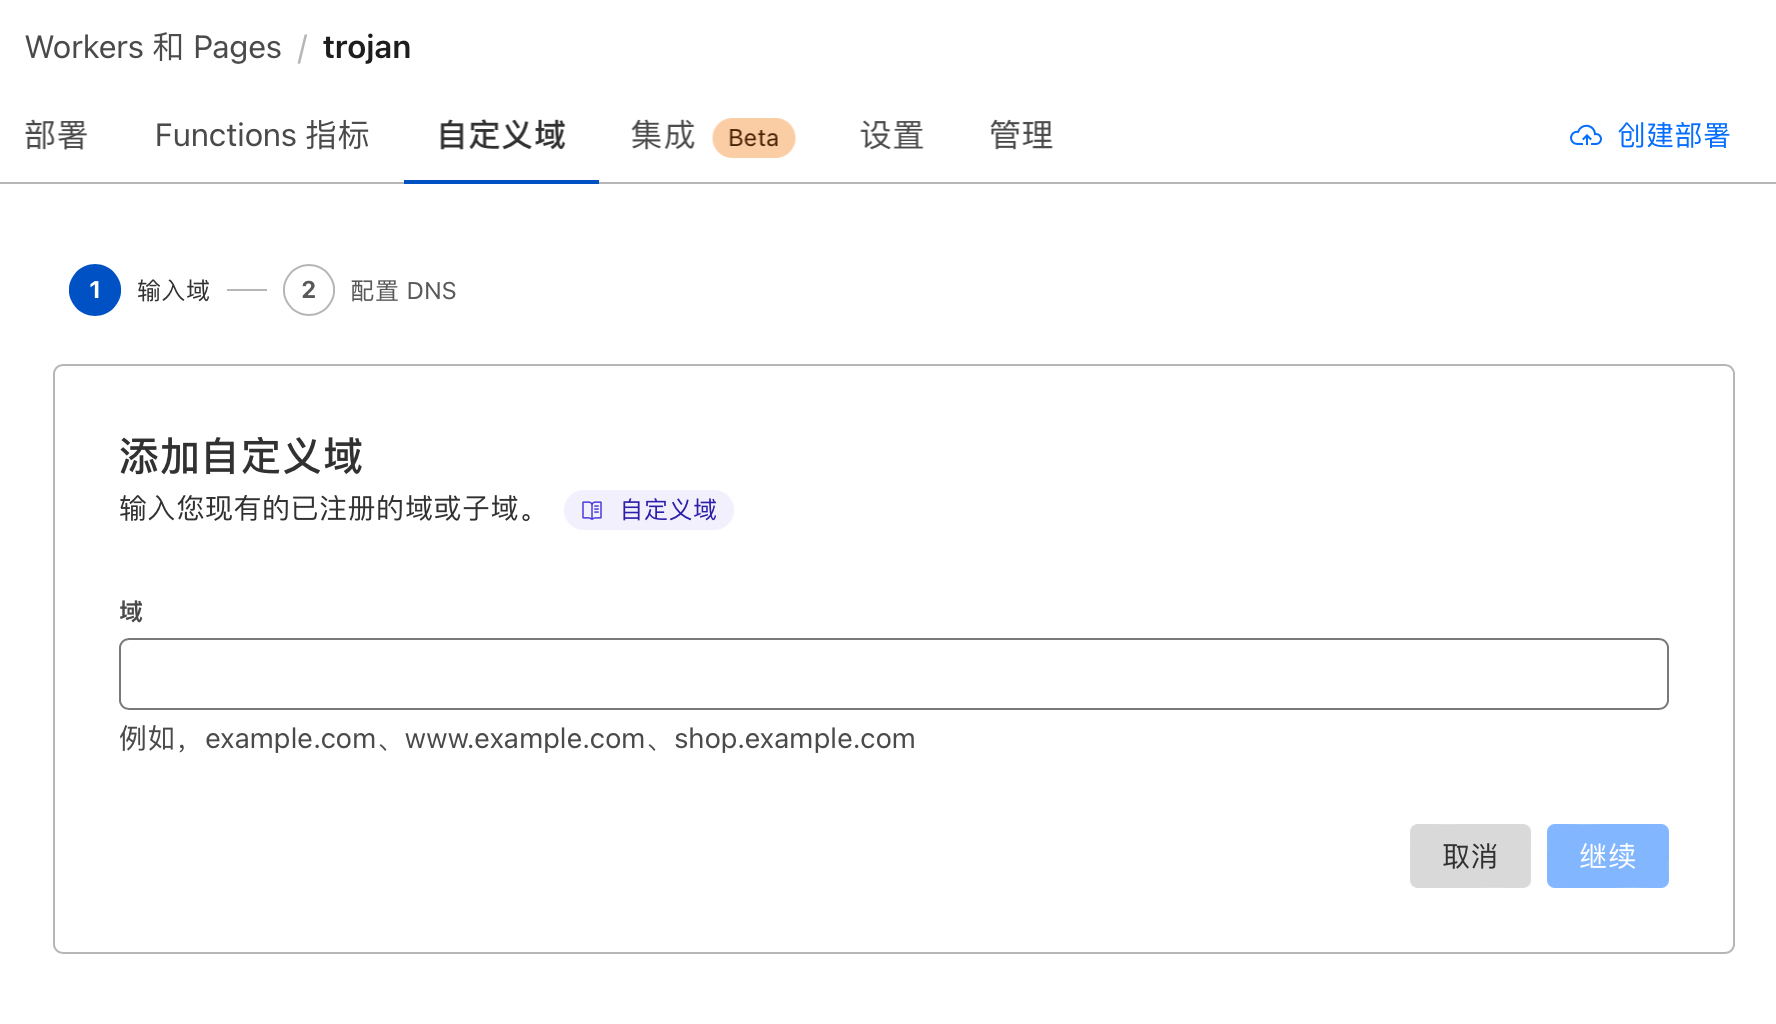Select the 自定义域 tab
This screenshot has width=1776, height=1024.
[501, 135]
